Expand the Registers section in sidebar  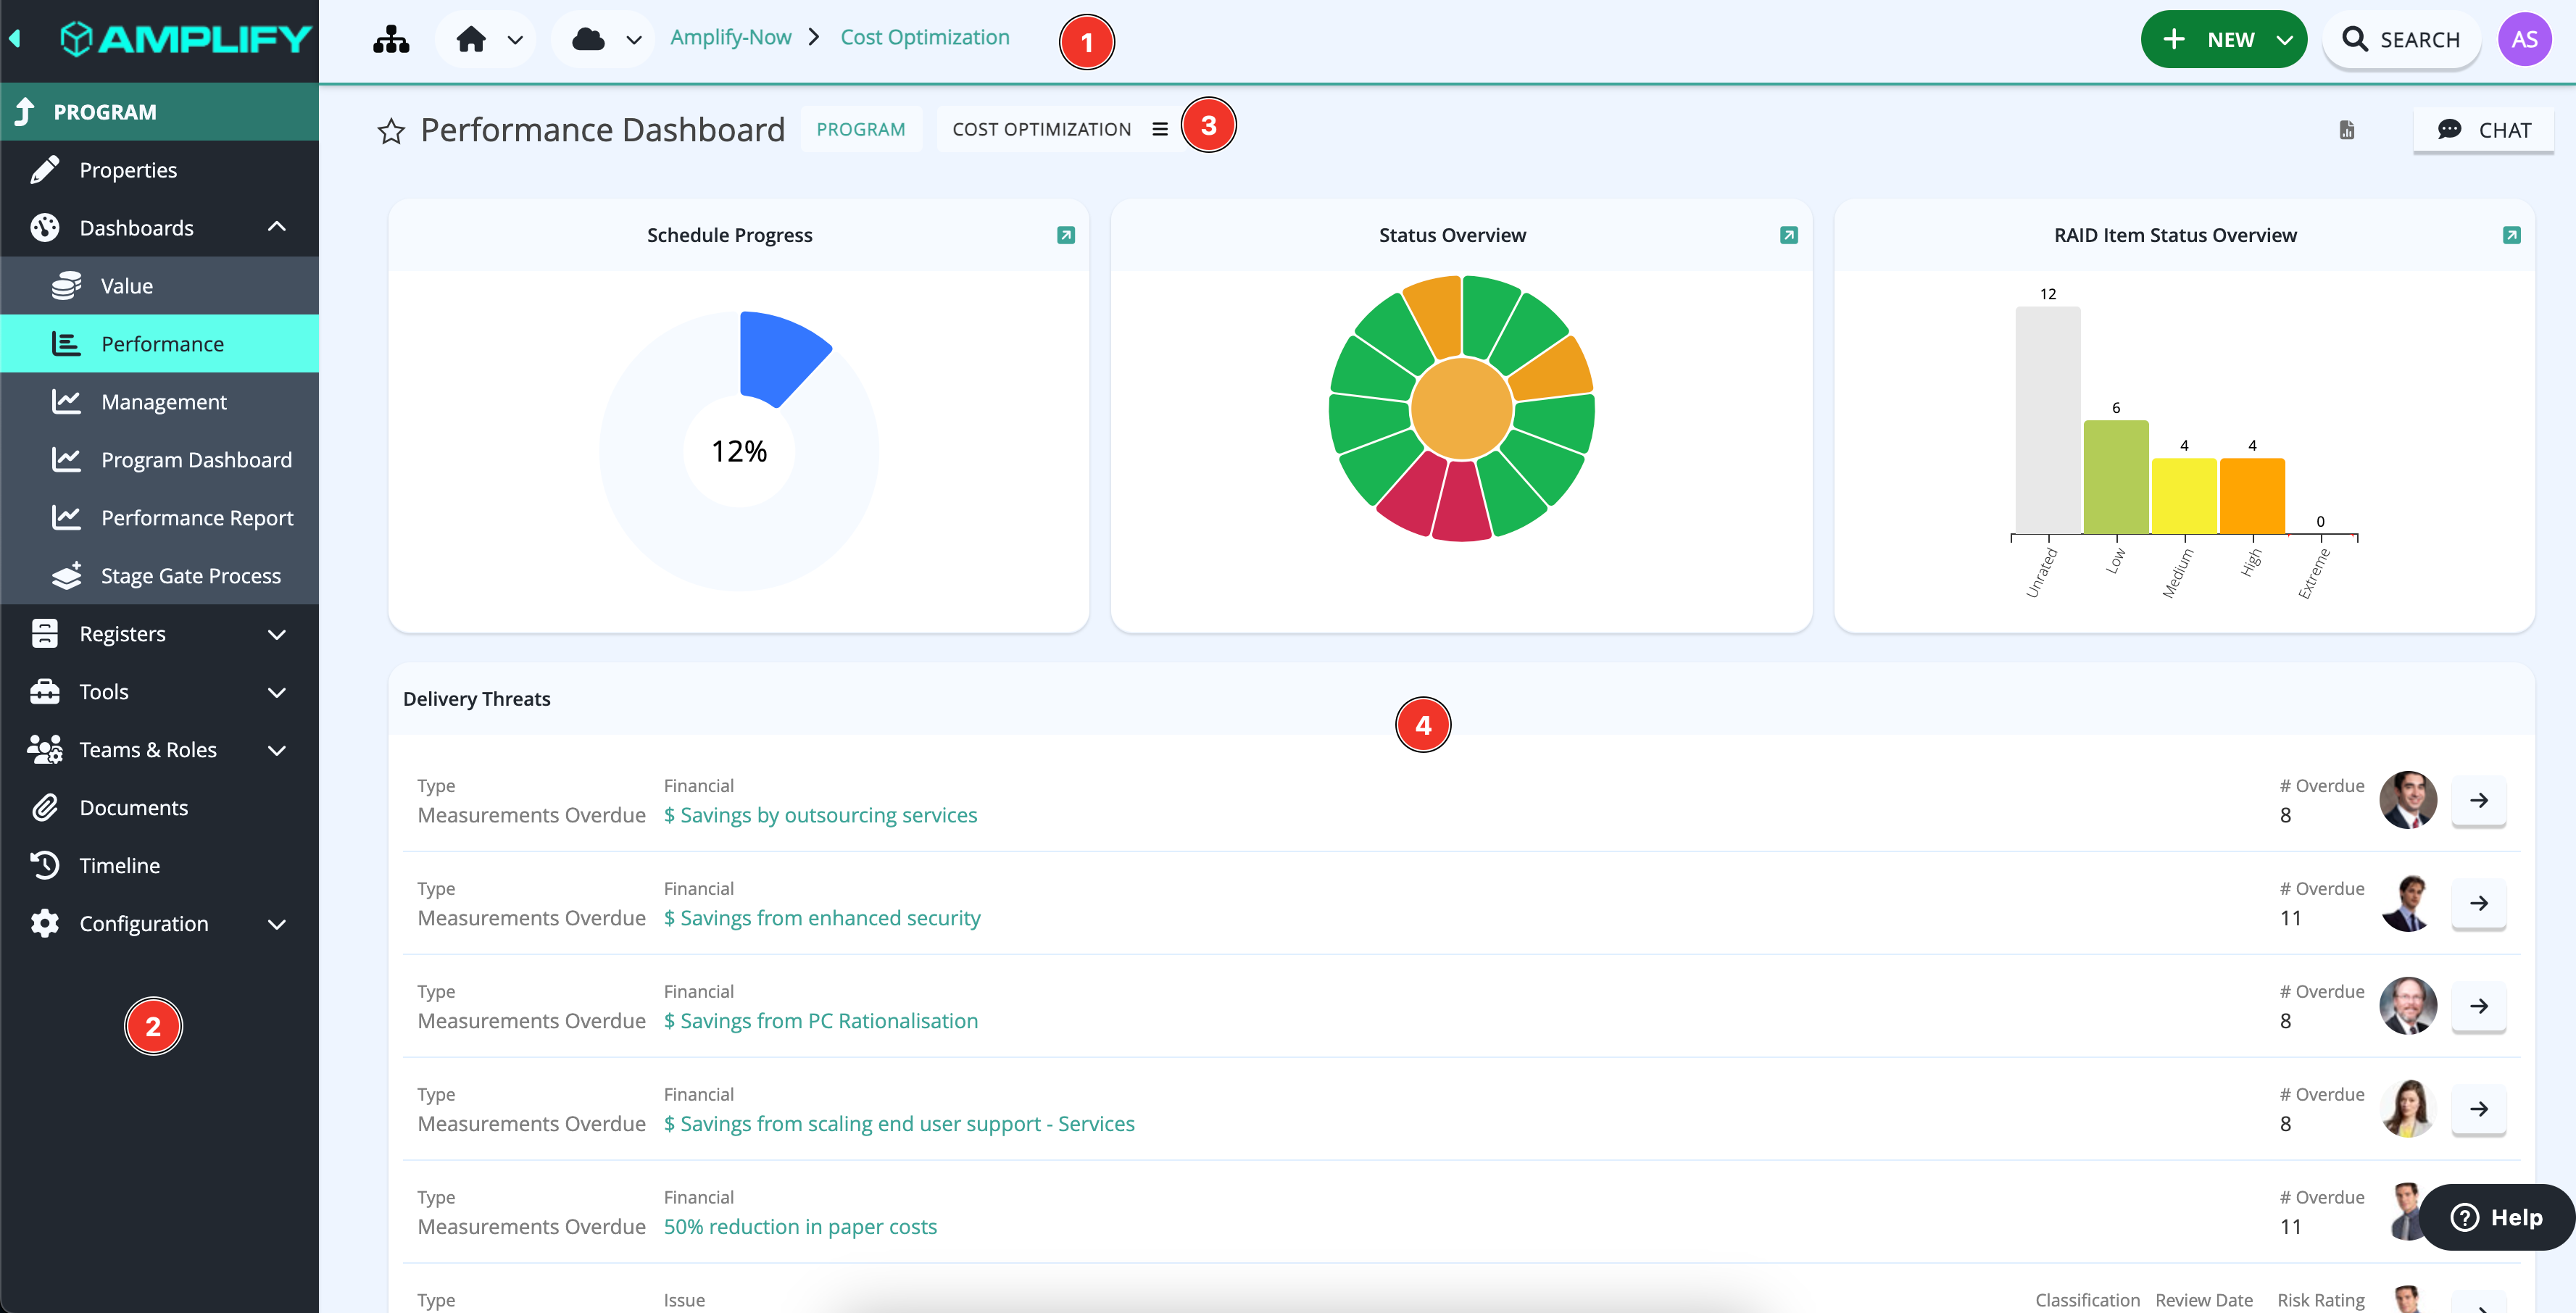pyautogui.click(x=277, y=634)
